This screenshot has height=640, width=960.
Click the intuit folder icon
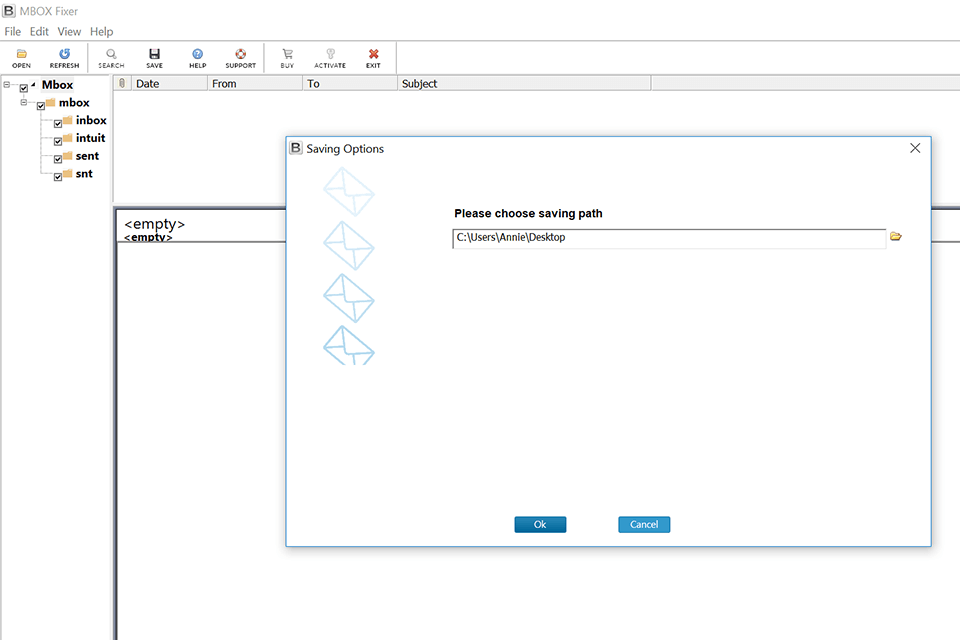point(68,138)
